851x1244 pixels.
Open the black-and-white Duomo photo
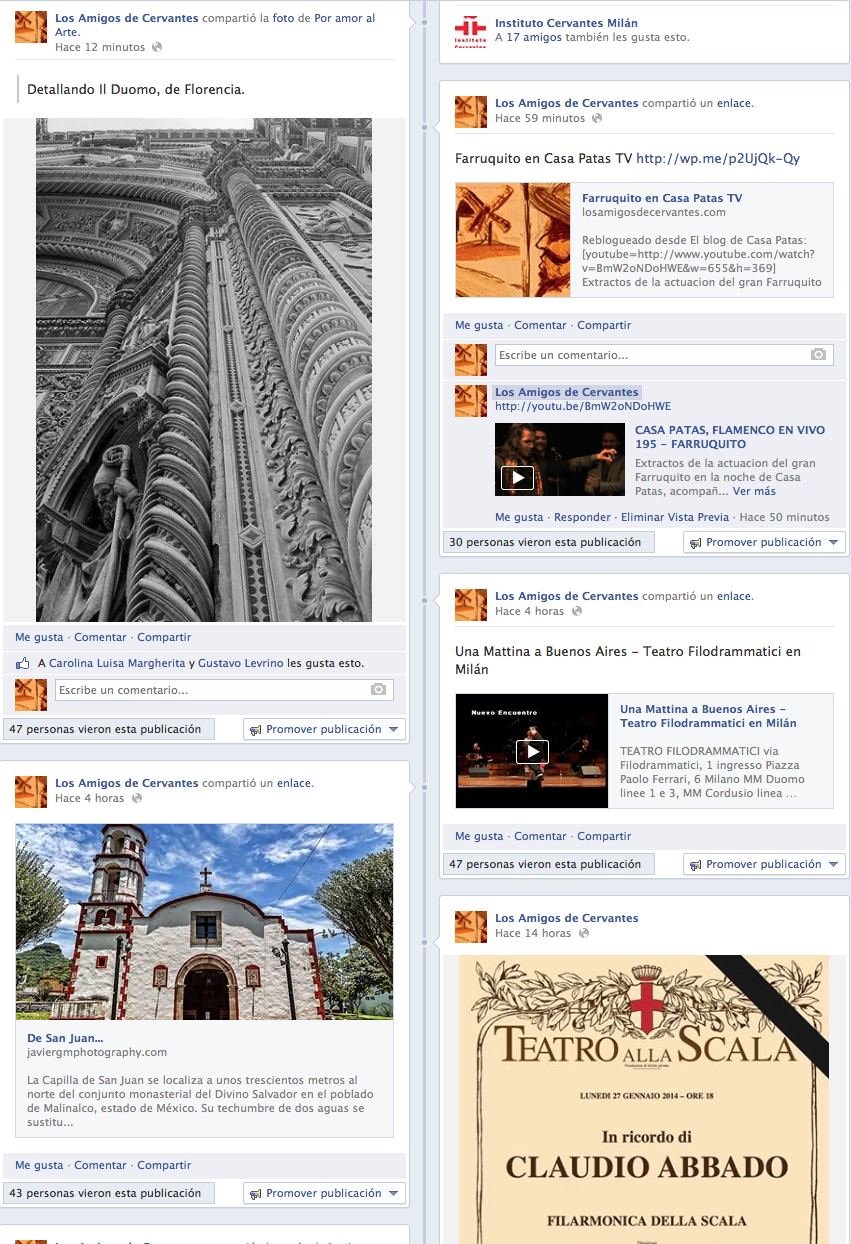click(x=204, y=370)
